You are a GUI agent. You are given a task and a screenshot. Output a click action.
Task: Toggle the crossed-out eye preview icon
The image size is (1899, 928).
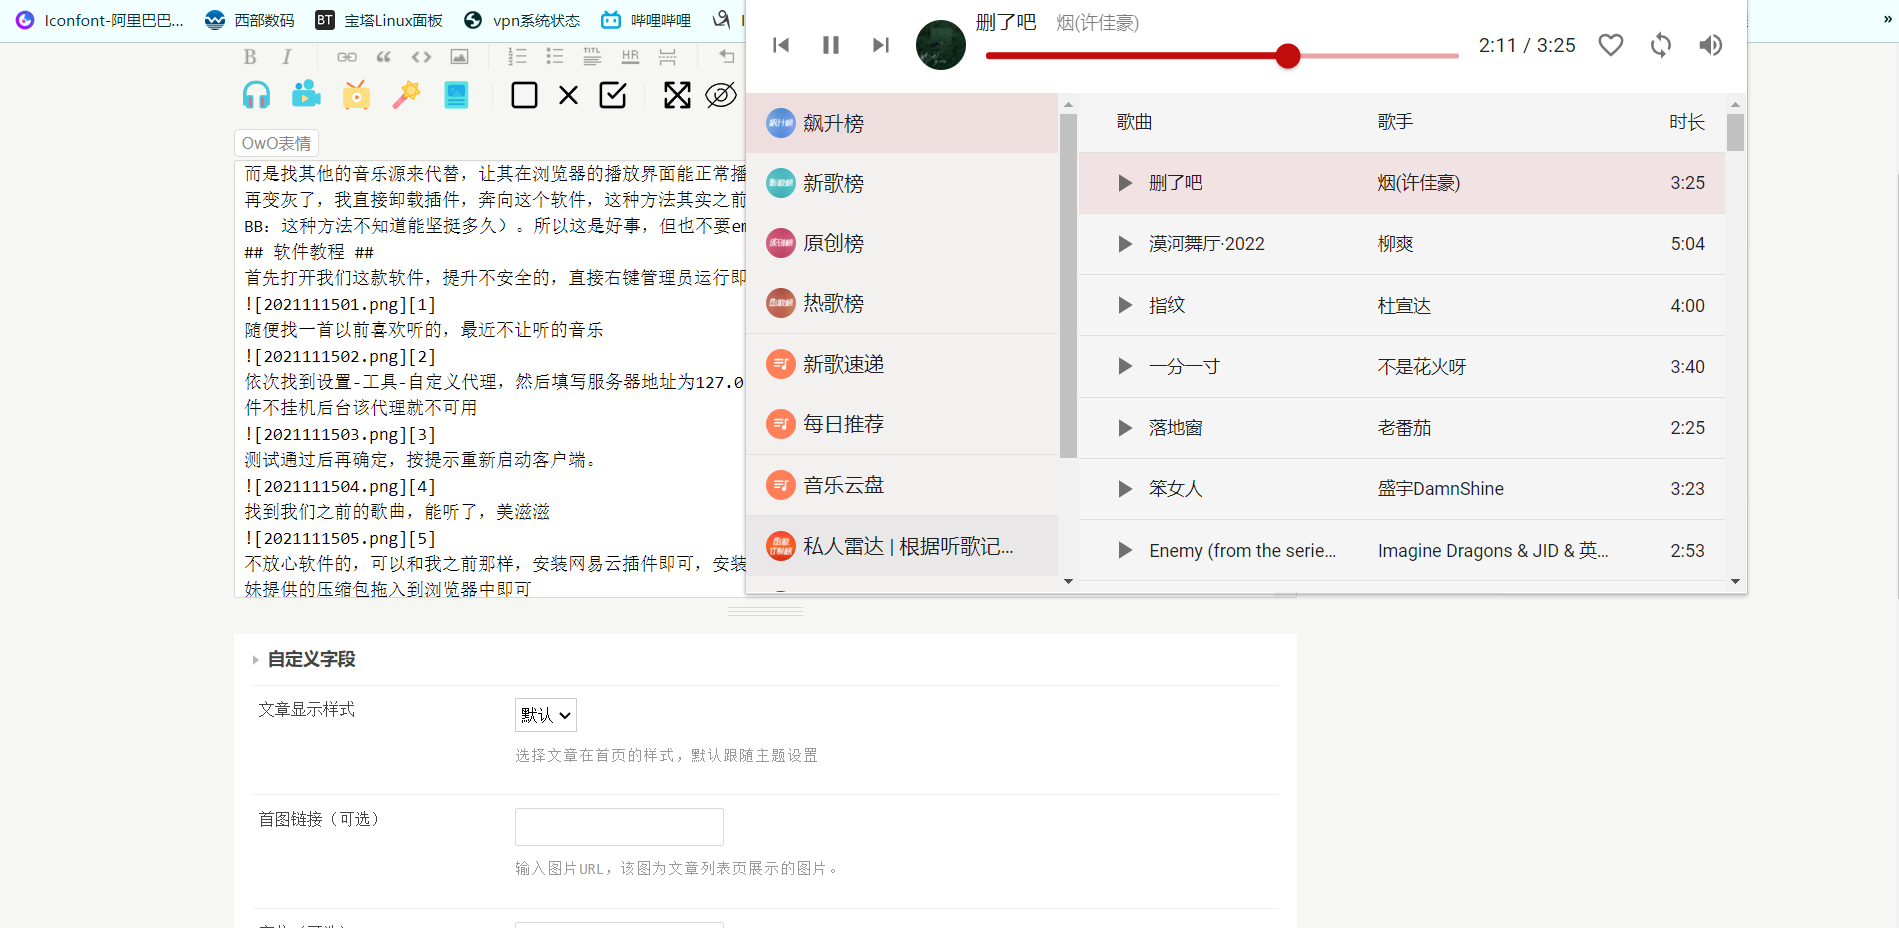pyautogui.click(x=721, y=95)
